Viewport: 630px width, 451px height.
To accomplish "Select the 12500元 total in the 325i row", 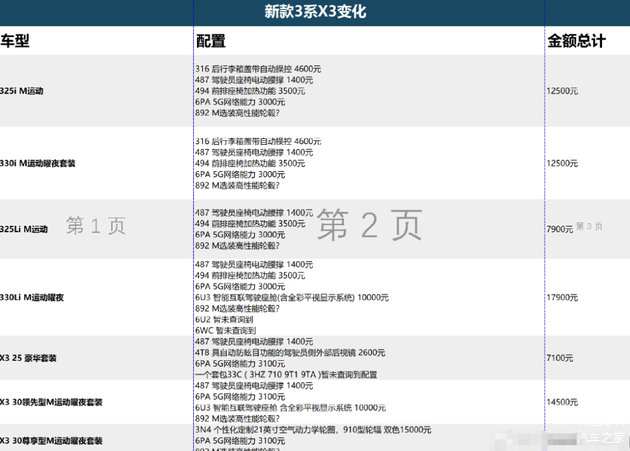I will pos(563,91).
